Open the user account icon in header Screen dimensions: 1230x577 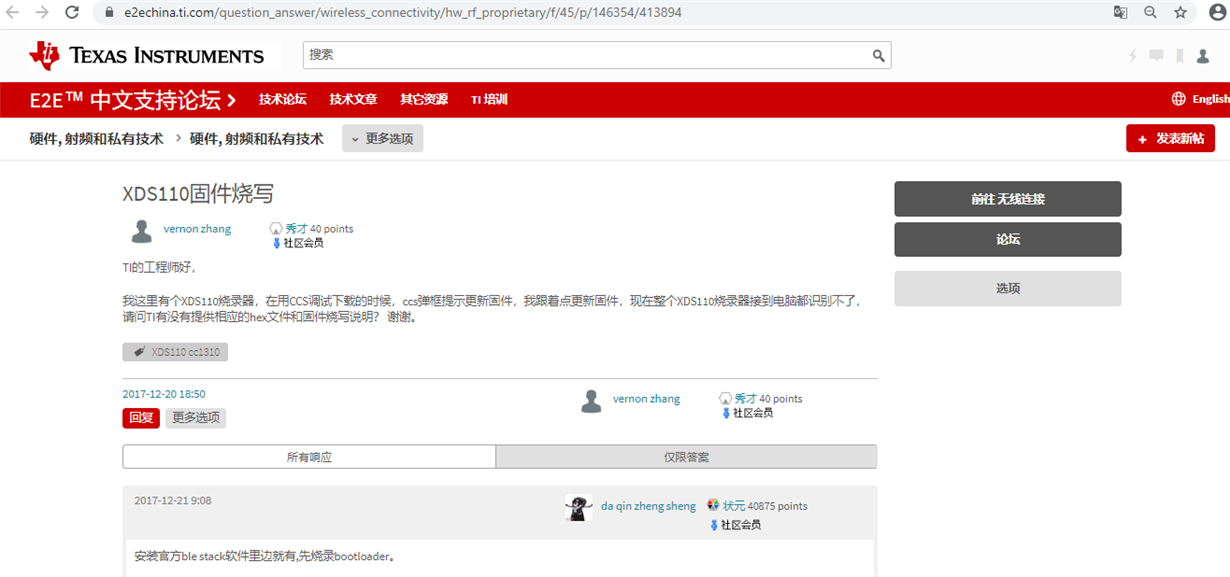pos(1203,56)
